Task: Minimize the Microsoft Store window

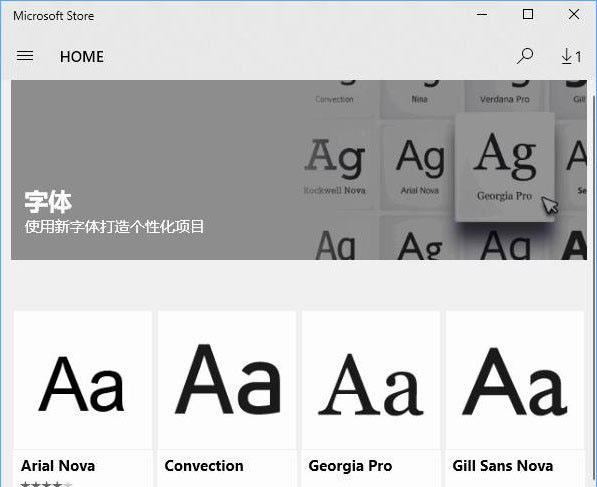Action: pyautogui.click(x=482, y=14)
